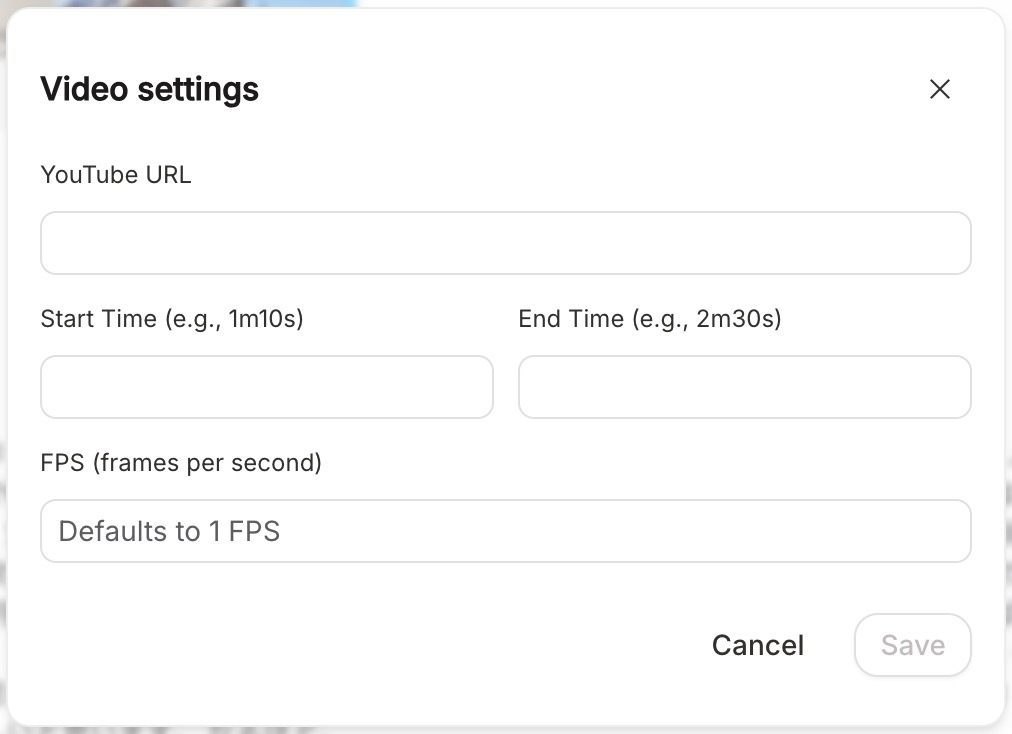
Task: Click the 'Start Time (e.g., 1m10s)' label
Action: click(x=172, y=319)
